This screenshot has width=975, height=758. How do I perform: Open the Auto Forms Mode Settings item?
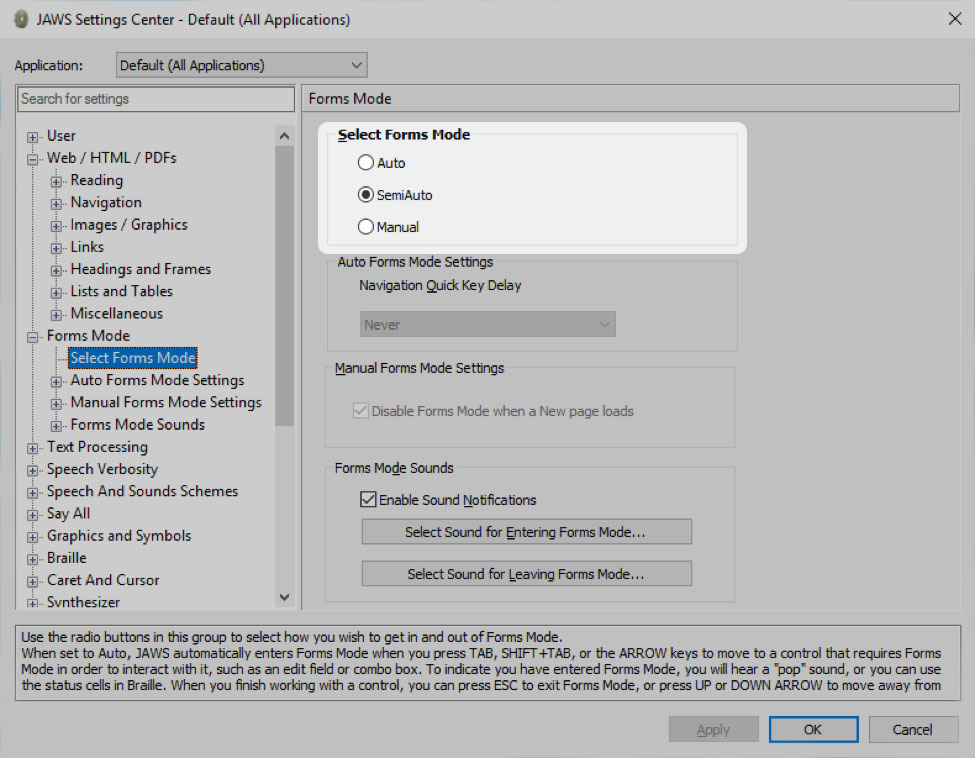click(x=157, y=380)
